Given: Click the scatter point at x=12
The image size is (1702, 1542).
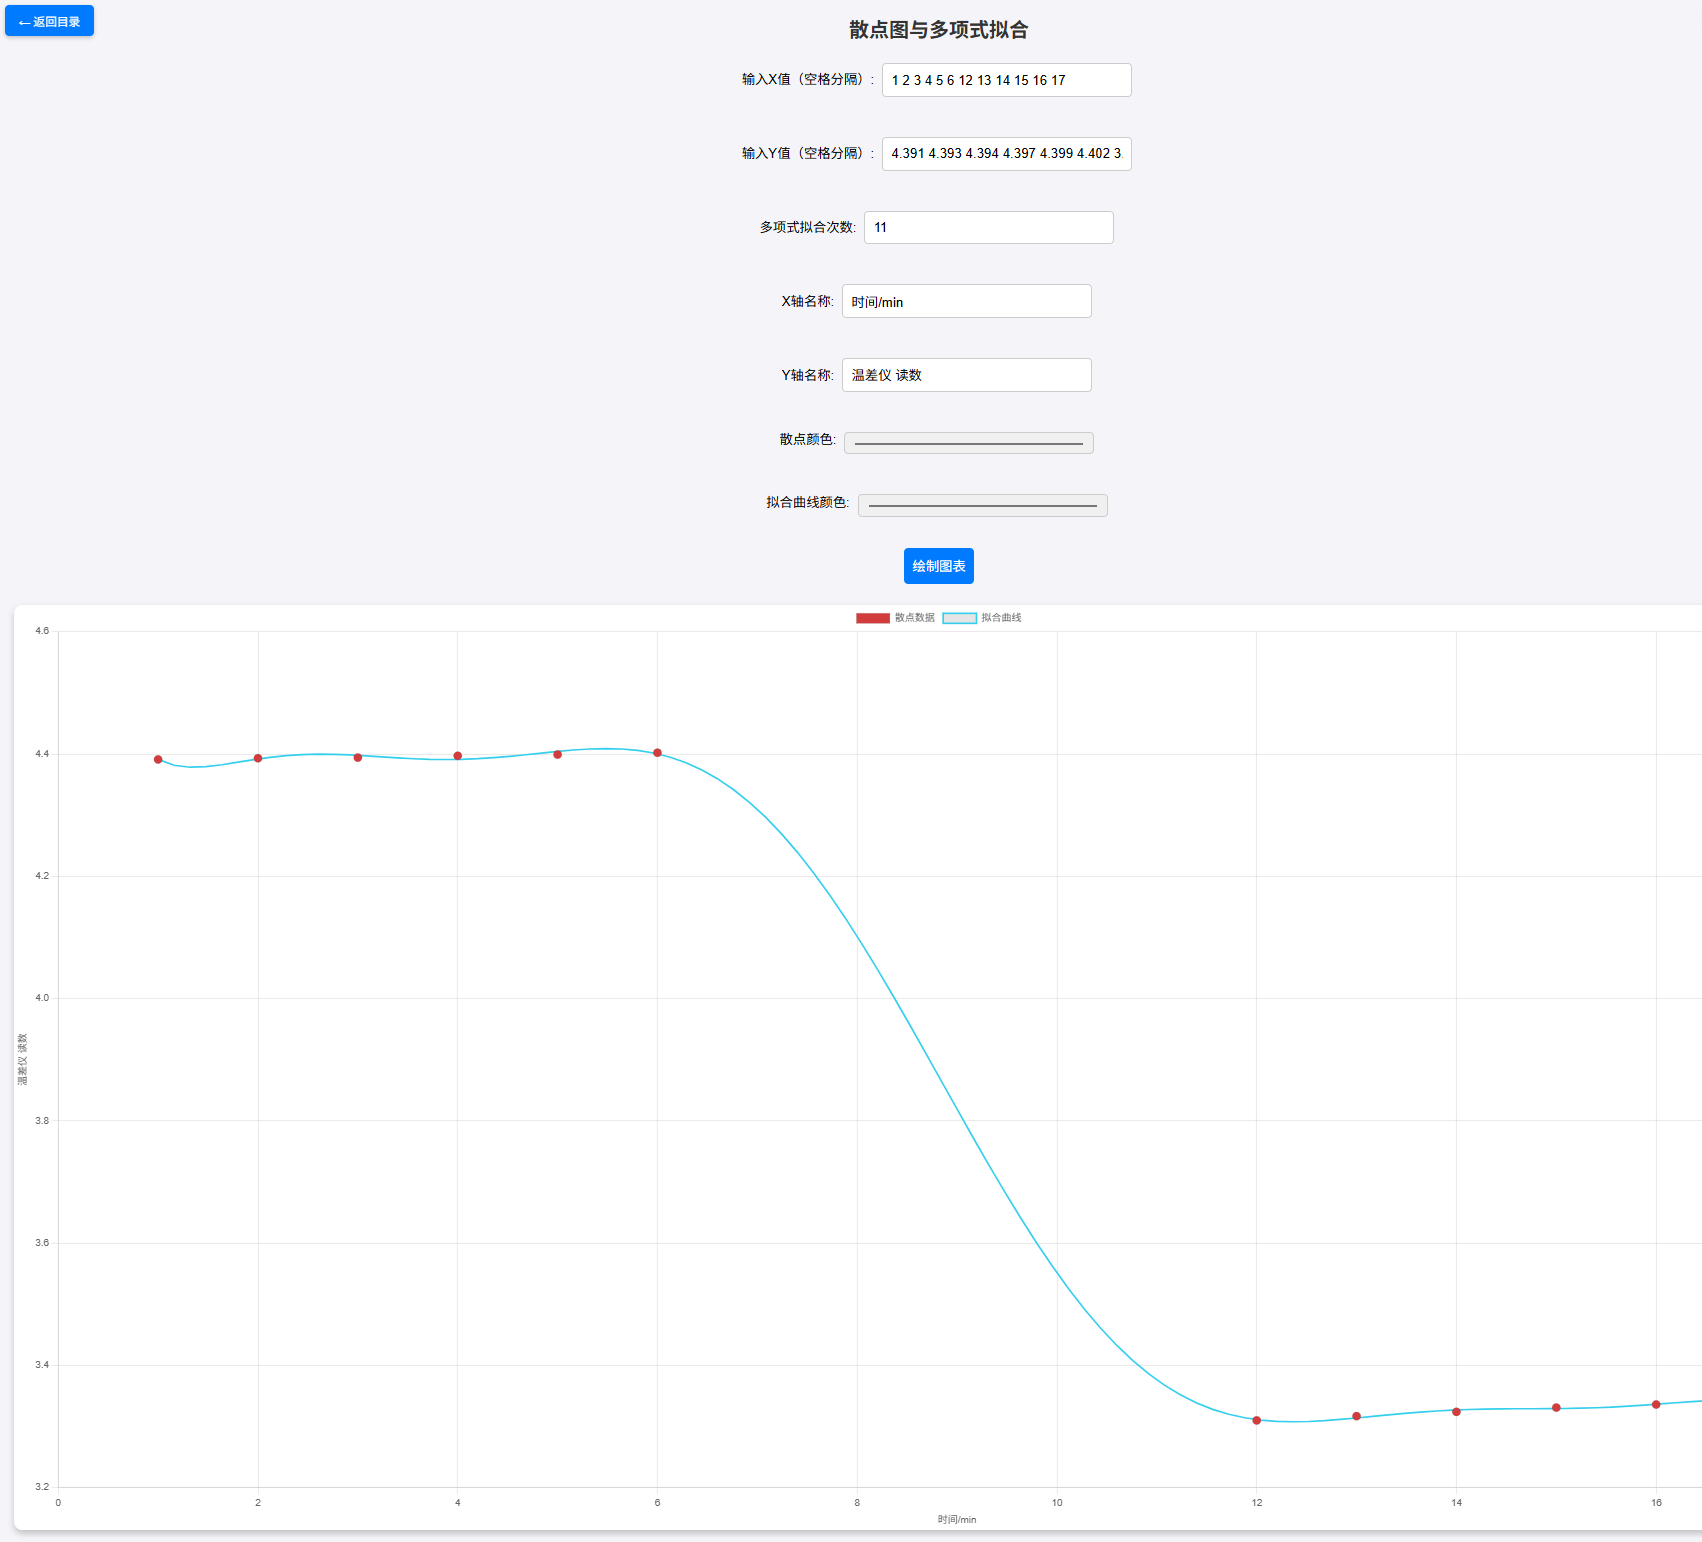Looking at the screenshot, I should 1257,1420.
